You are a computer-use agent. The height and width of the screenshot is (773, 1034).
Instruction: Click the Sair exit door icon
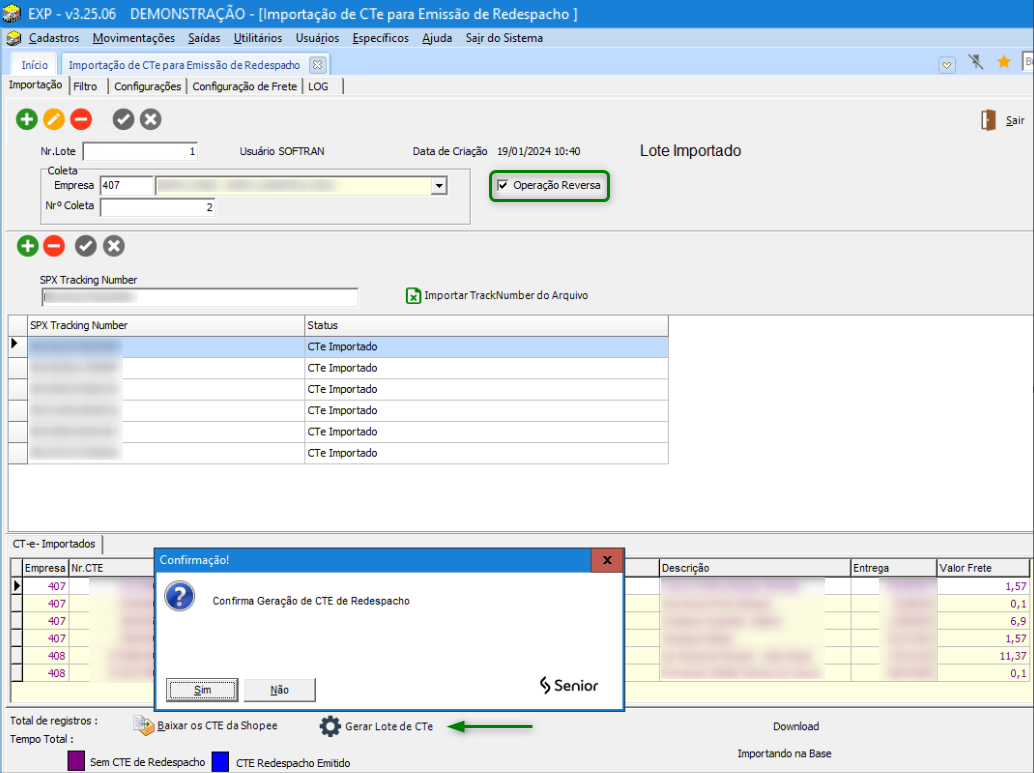tap(988, 120)
